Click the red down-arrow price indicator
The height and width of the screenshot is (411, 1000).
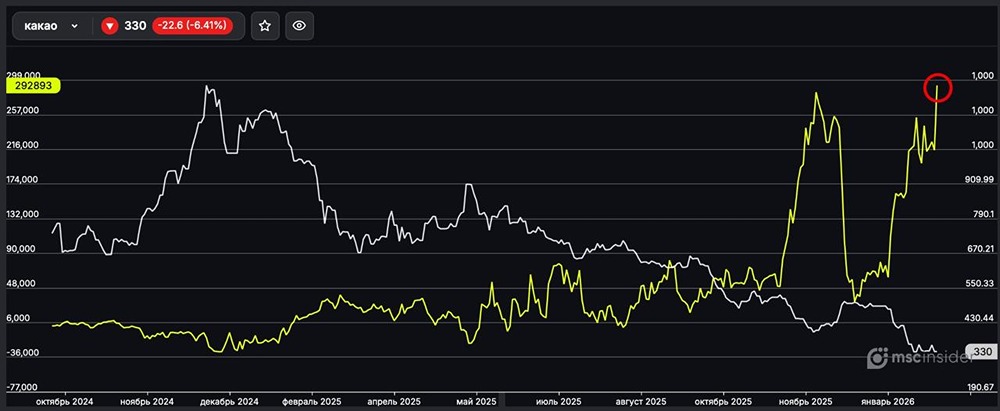(110, 27)
